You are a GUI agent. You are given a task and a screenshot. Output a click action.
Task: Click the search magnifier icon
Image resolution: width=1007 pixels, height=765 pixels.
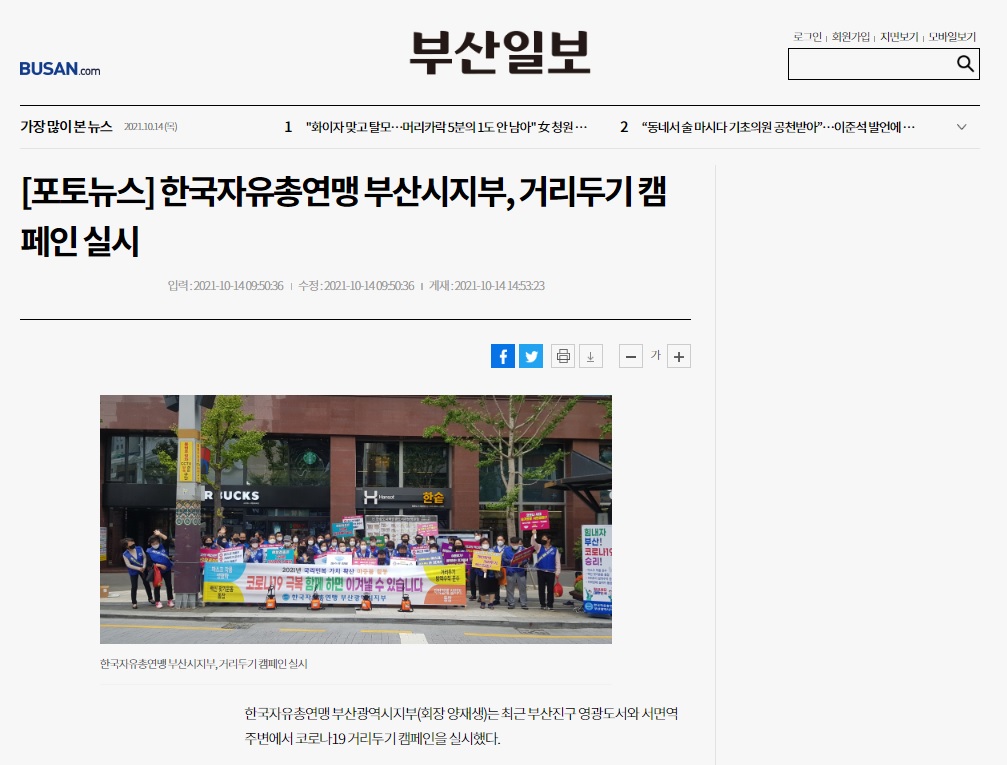[965, 63]
